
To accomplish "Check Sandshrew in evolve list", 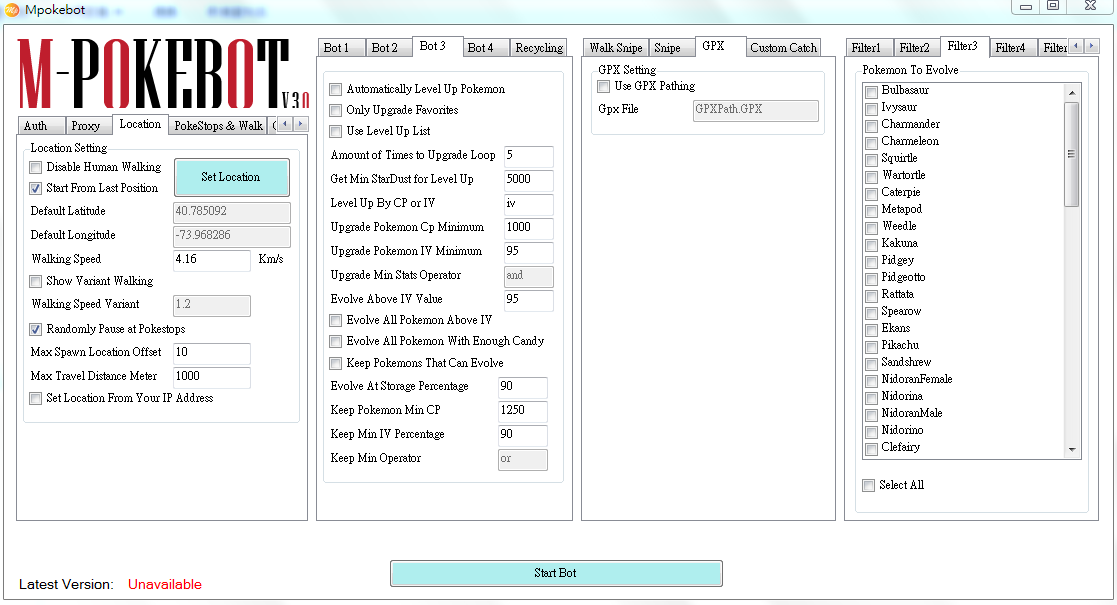I will (x=871, y=364).
